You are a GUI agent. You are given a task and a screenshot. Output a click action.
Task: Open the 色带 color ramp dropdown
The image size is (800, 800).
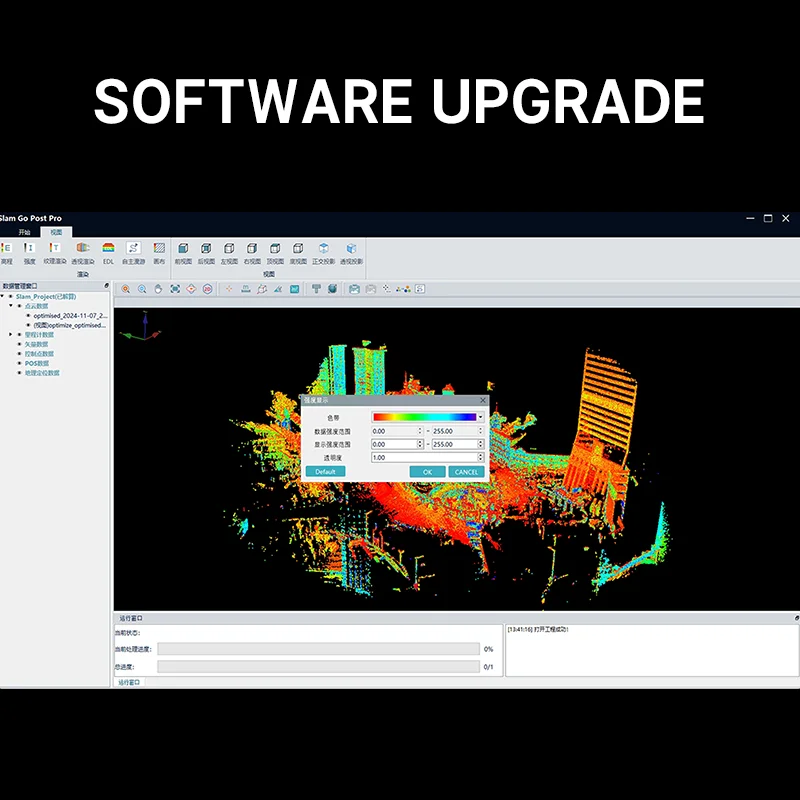pyautogui.click(x=480, y=417)
